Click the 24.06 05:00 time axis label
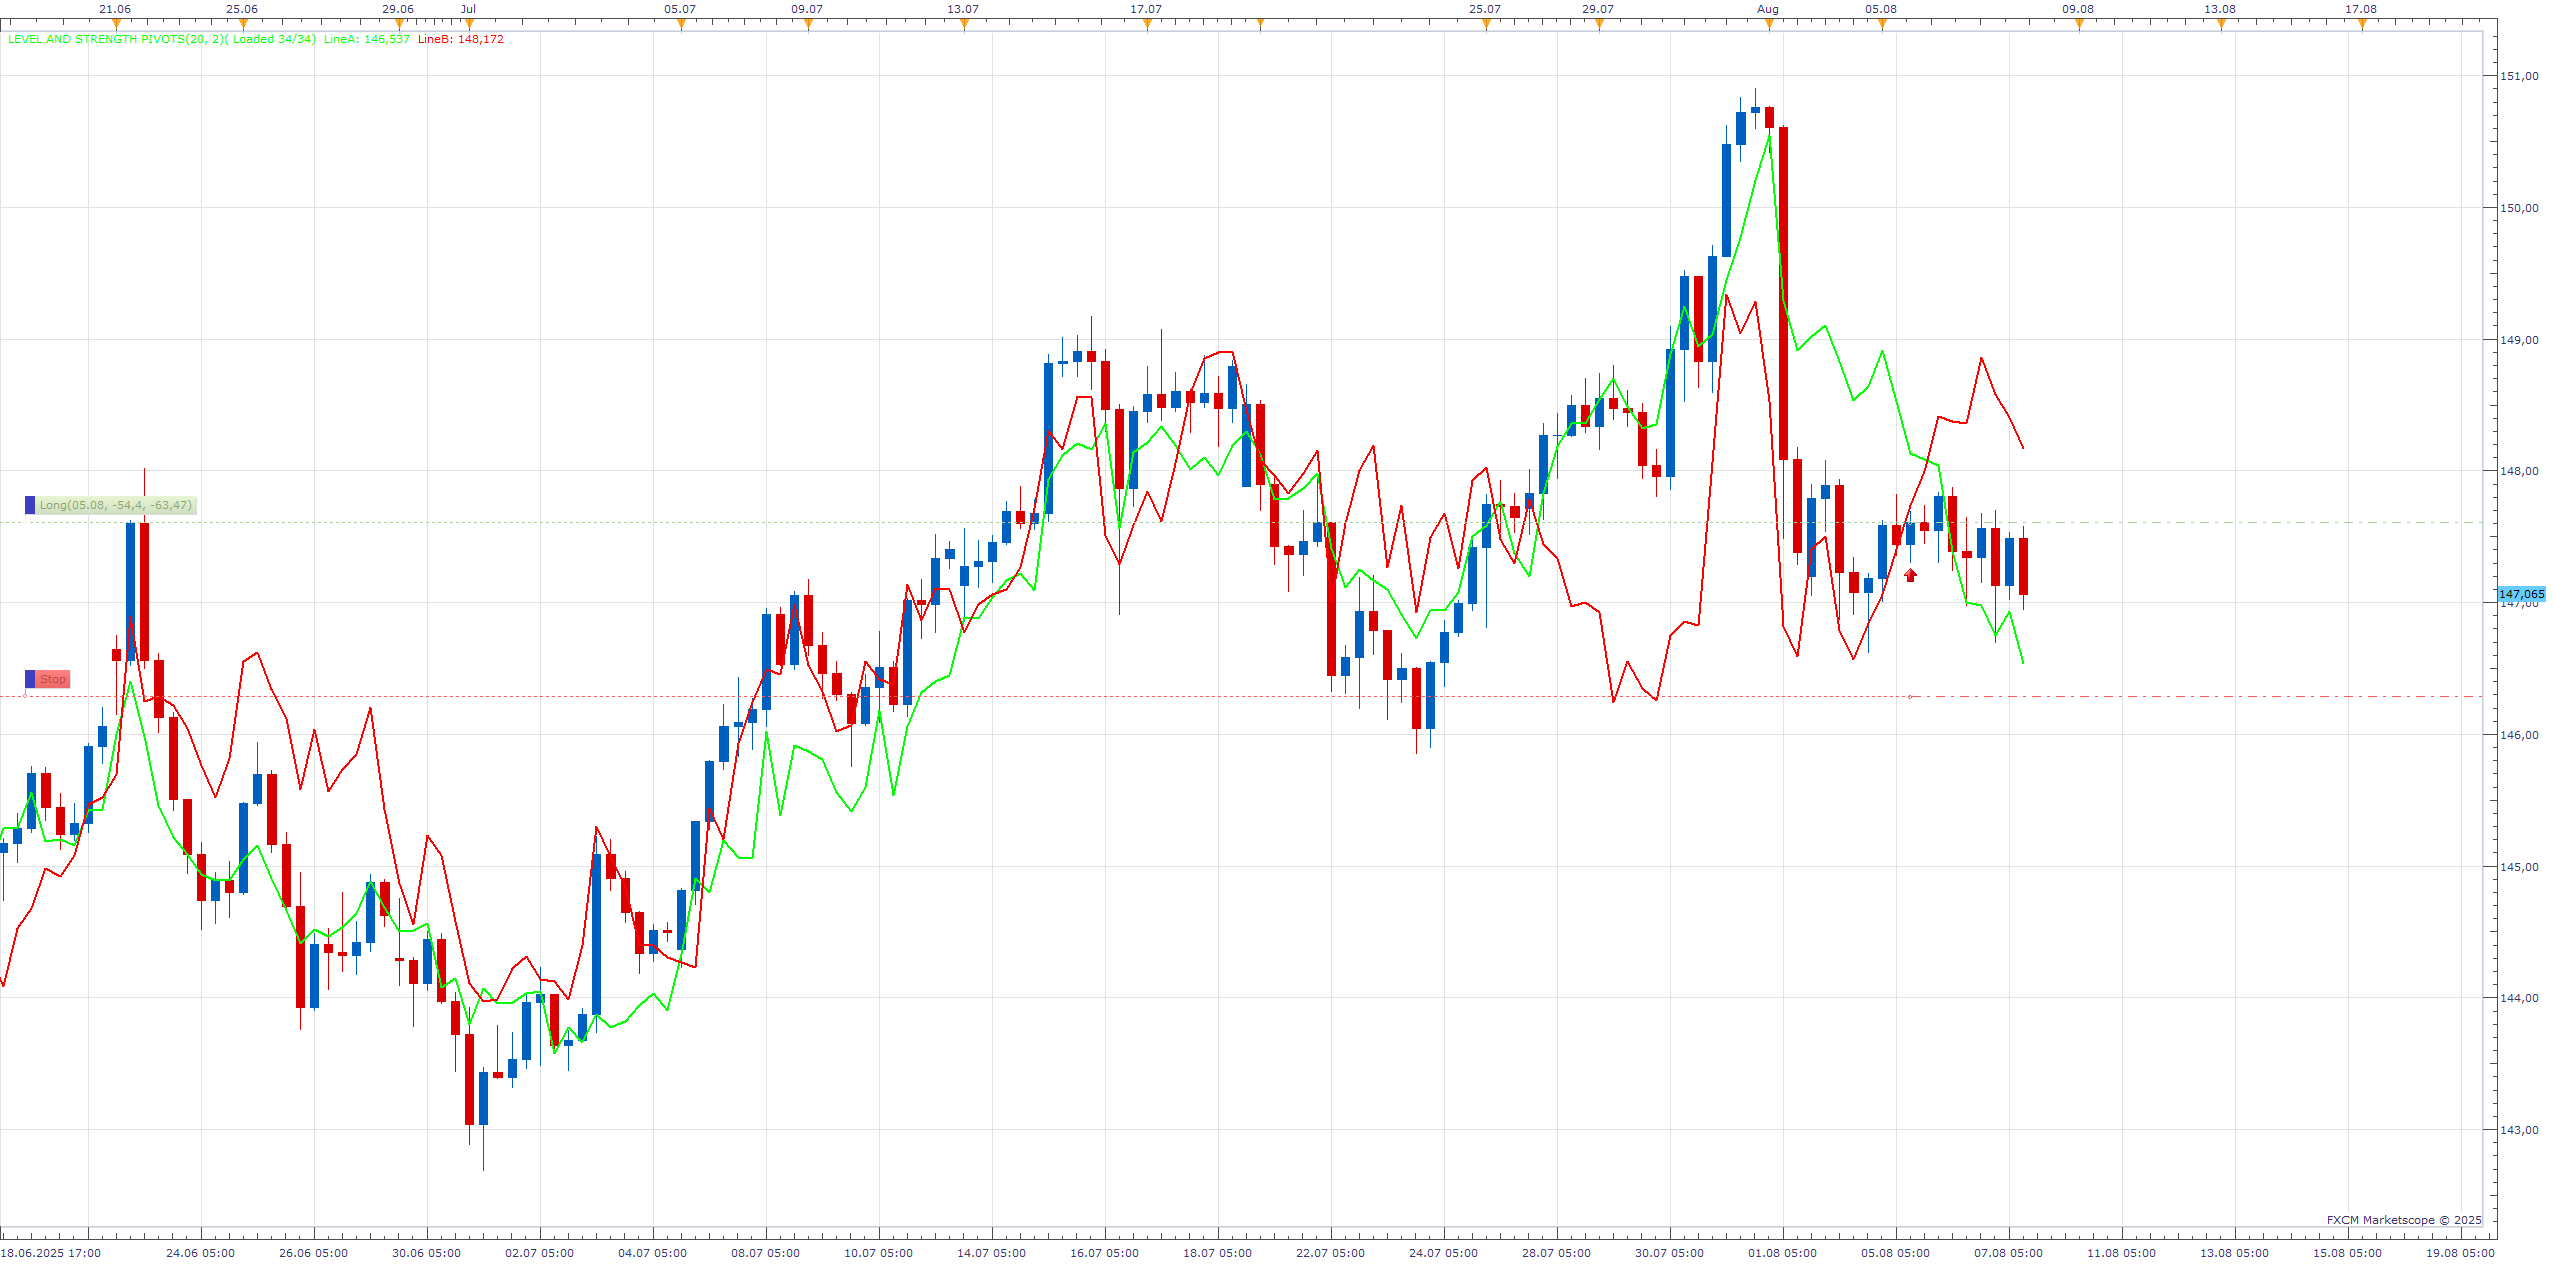 (x=200, y=1253)
